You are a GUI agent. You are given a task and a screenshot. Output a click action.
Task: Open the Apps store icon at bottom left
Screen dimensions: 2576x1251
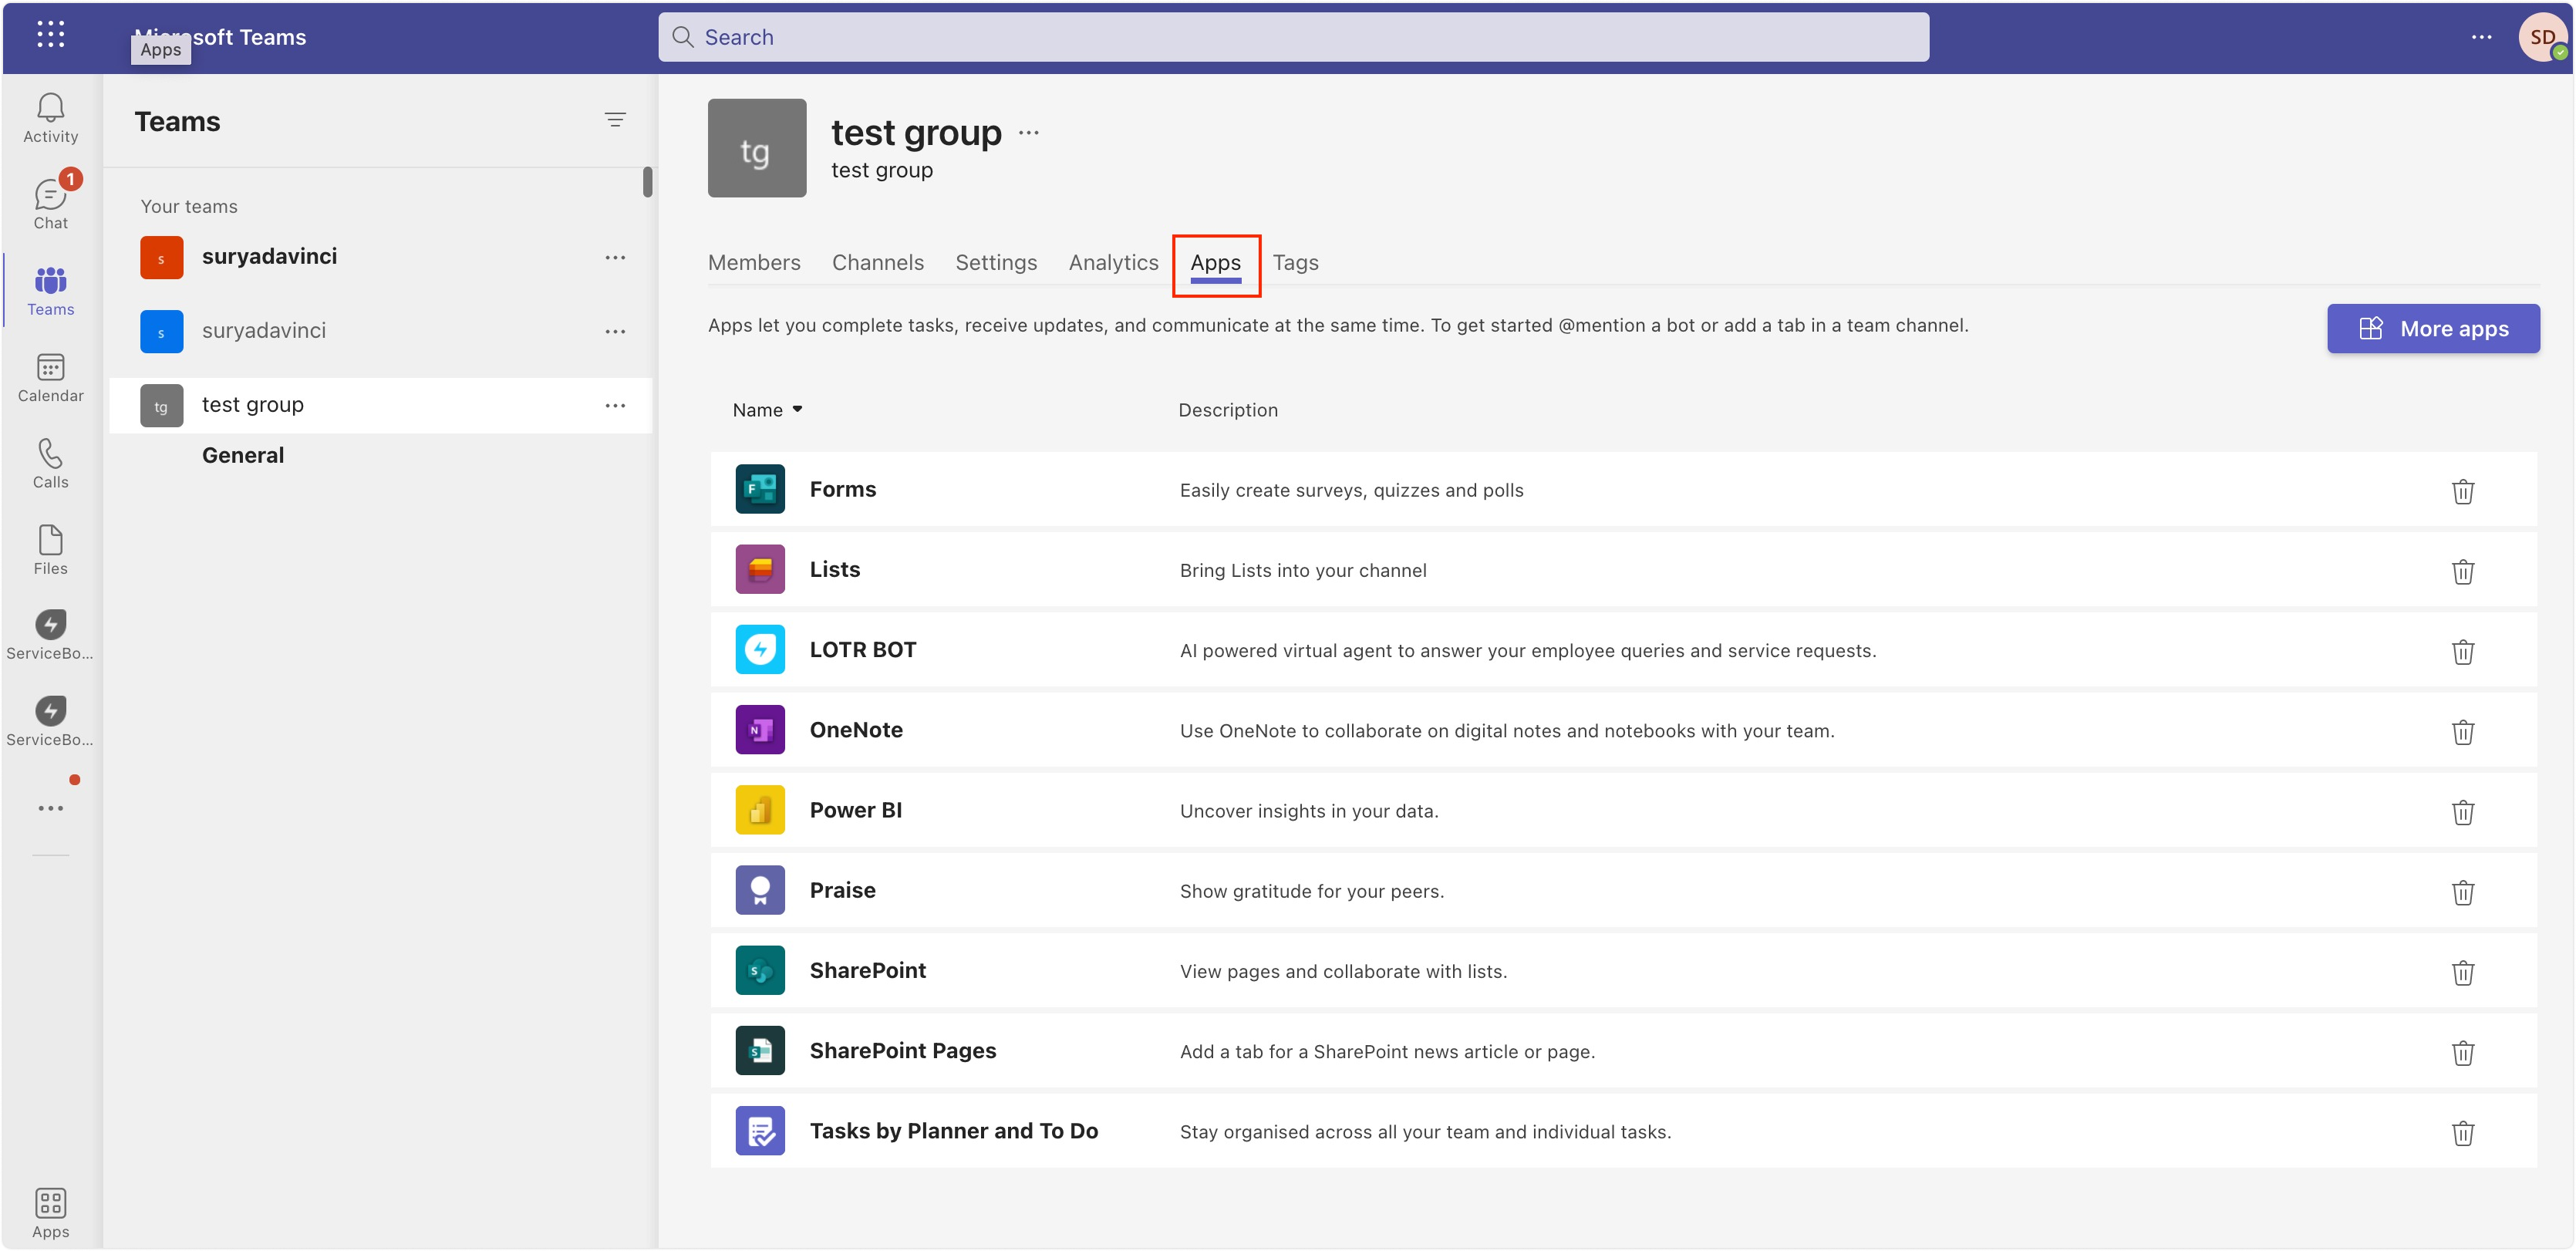point(50,1211)
